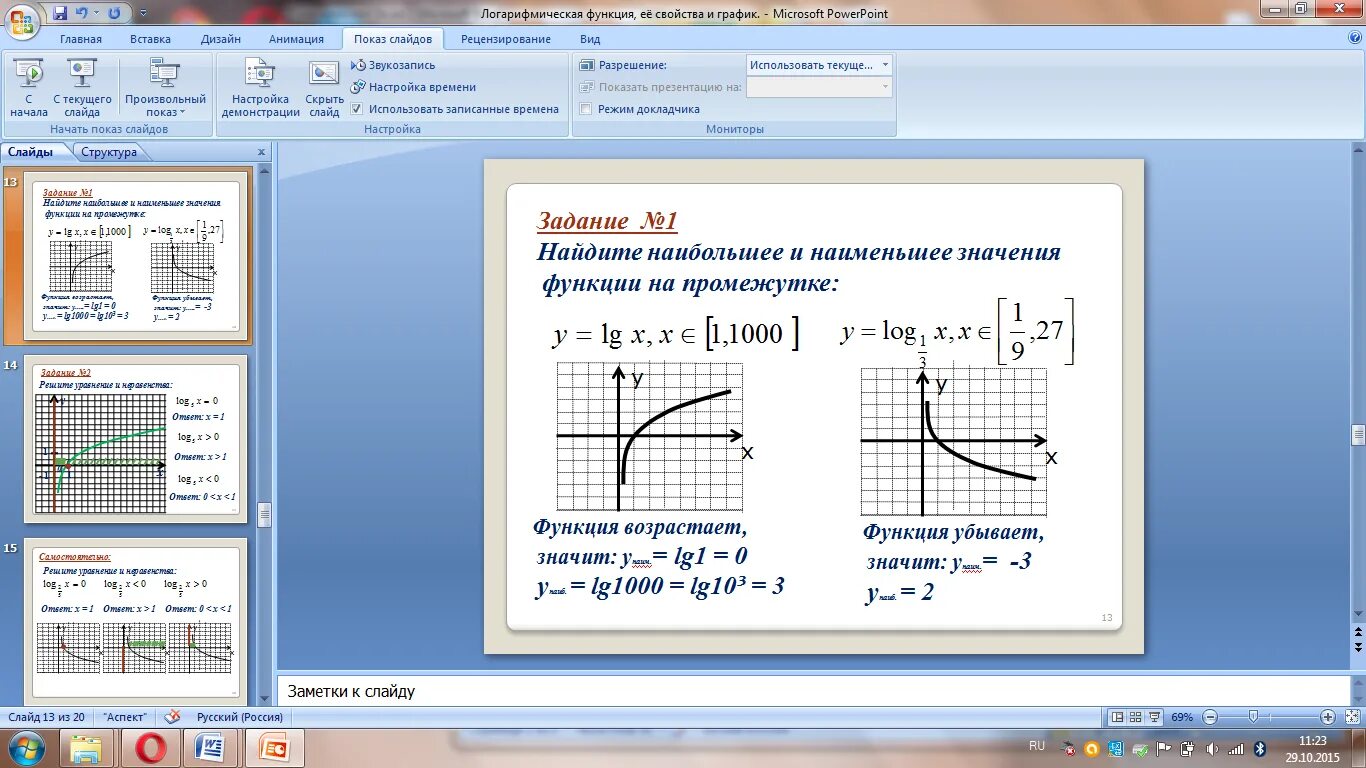This screenshot has height=768, width=1366.
Task: Click in Заметки к слайду notes field
Action: [813, 691]
